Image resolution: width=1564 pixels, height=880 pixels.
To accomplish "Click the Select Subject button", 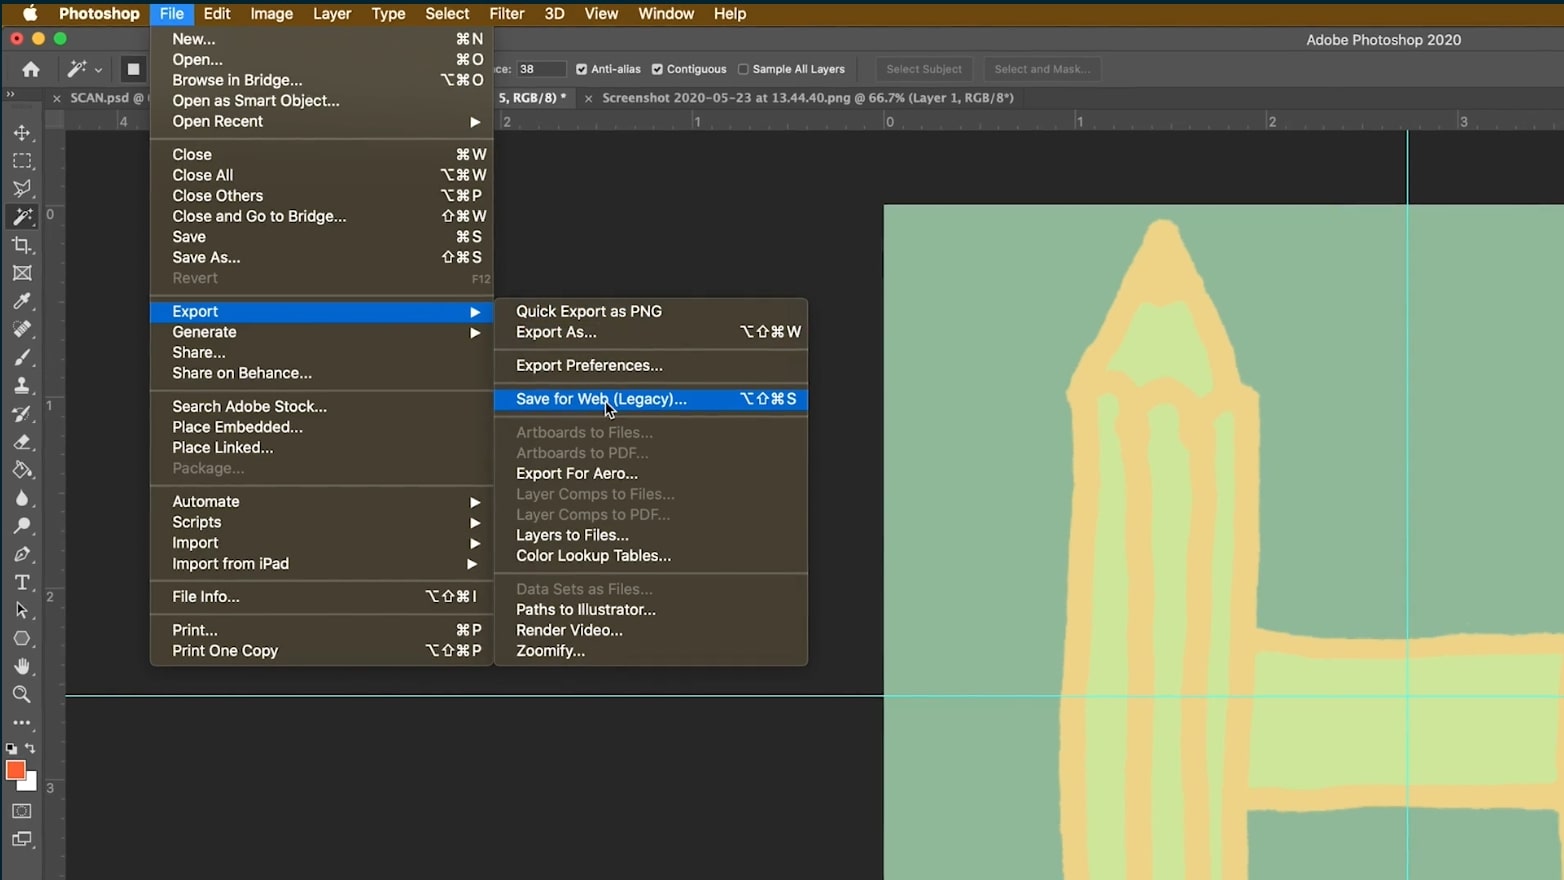I will pos(923,69).
